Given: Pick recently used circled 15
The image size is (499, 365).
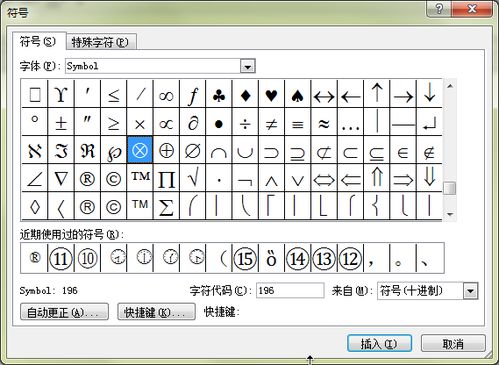Looking at the screenshot, I should pyautogui.click(x=245, y=258).
